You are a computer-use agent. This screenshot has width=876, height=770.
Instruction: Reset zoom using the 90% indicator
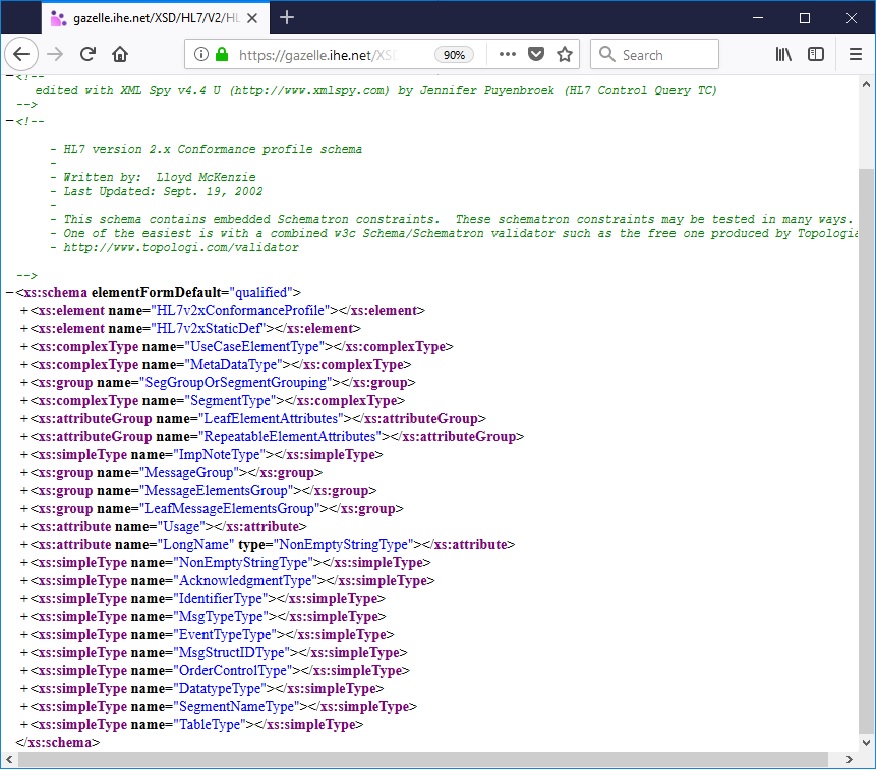[x=454, y=55]
